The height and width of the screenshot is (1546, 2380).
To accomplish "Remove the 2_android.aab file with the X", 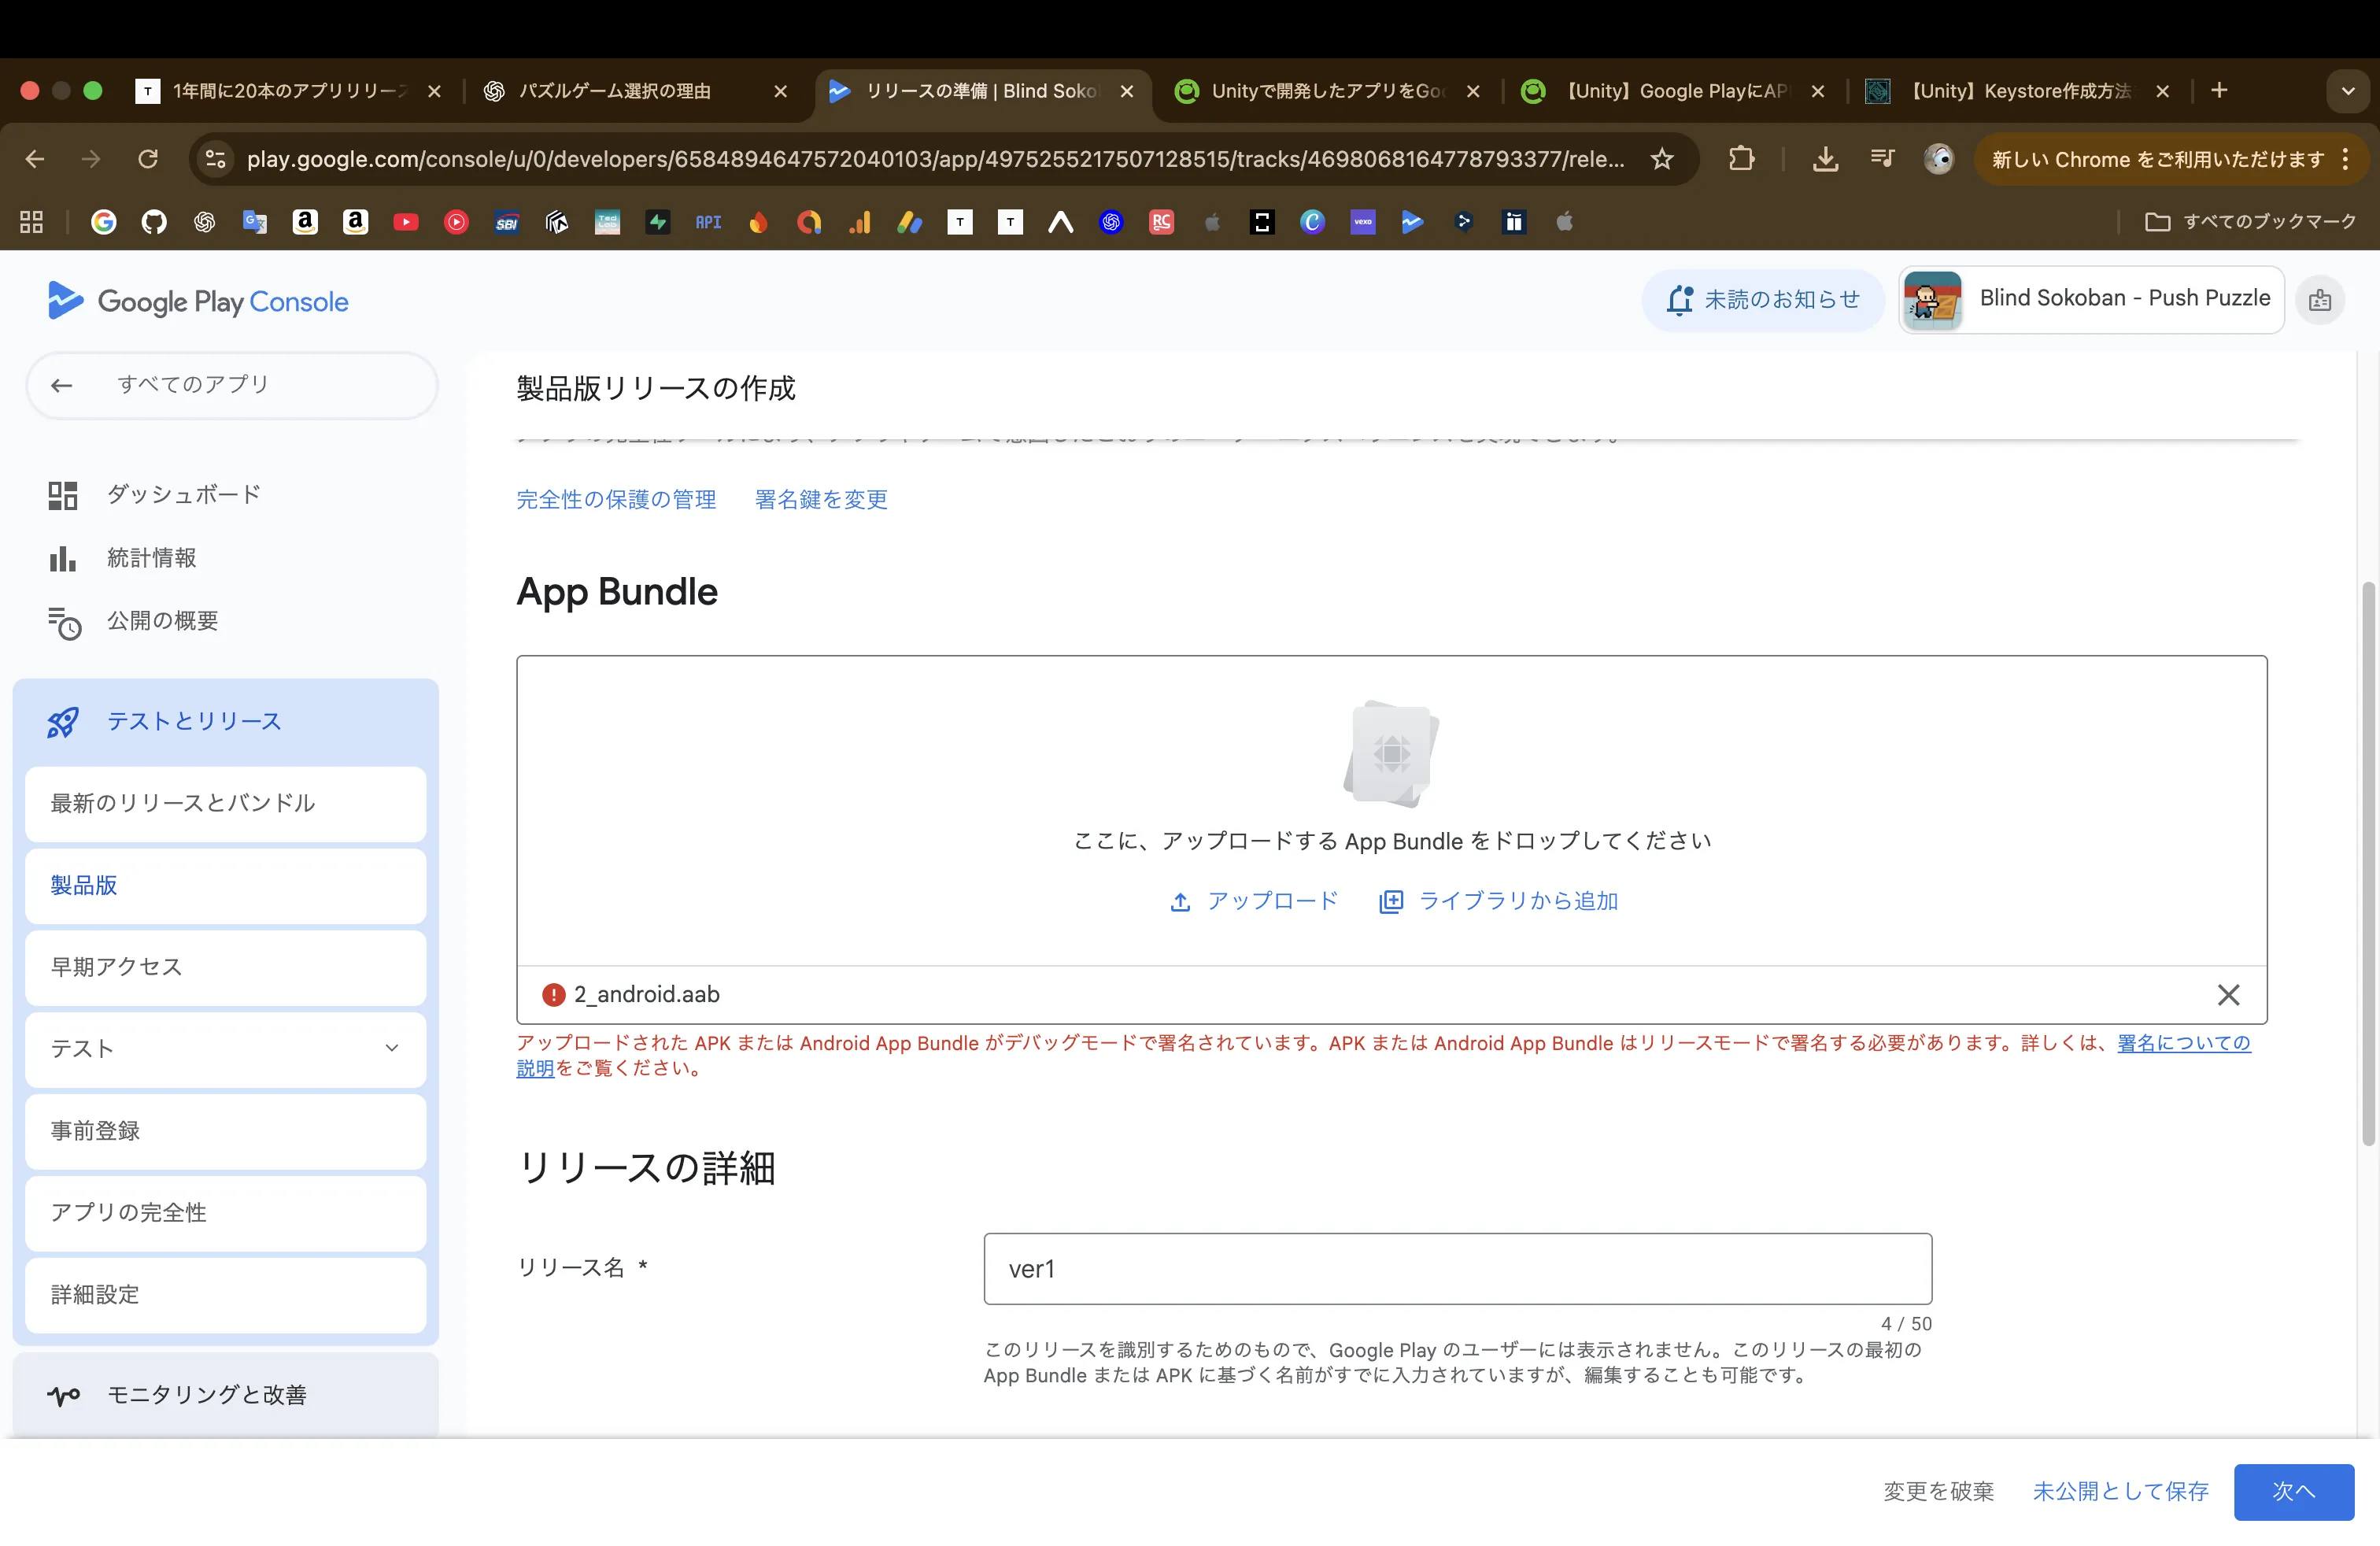I will click(x=2228, y=994).
